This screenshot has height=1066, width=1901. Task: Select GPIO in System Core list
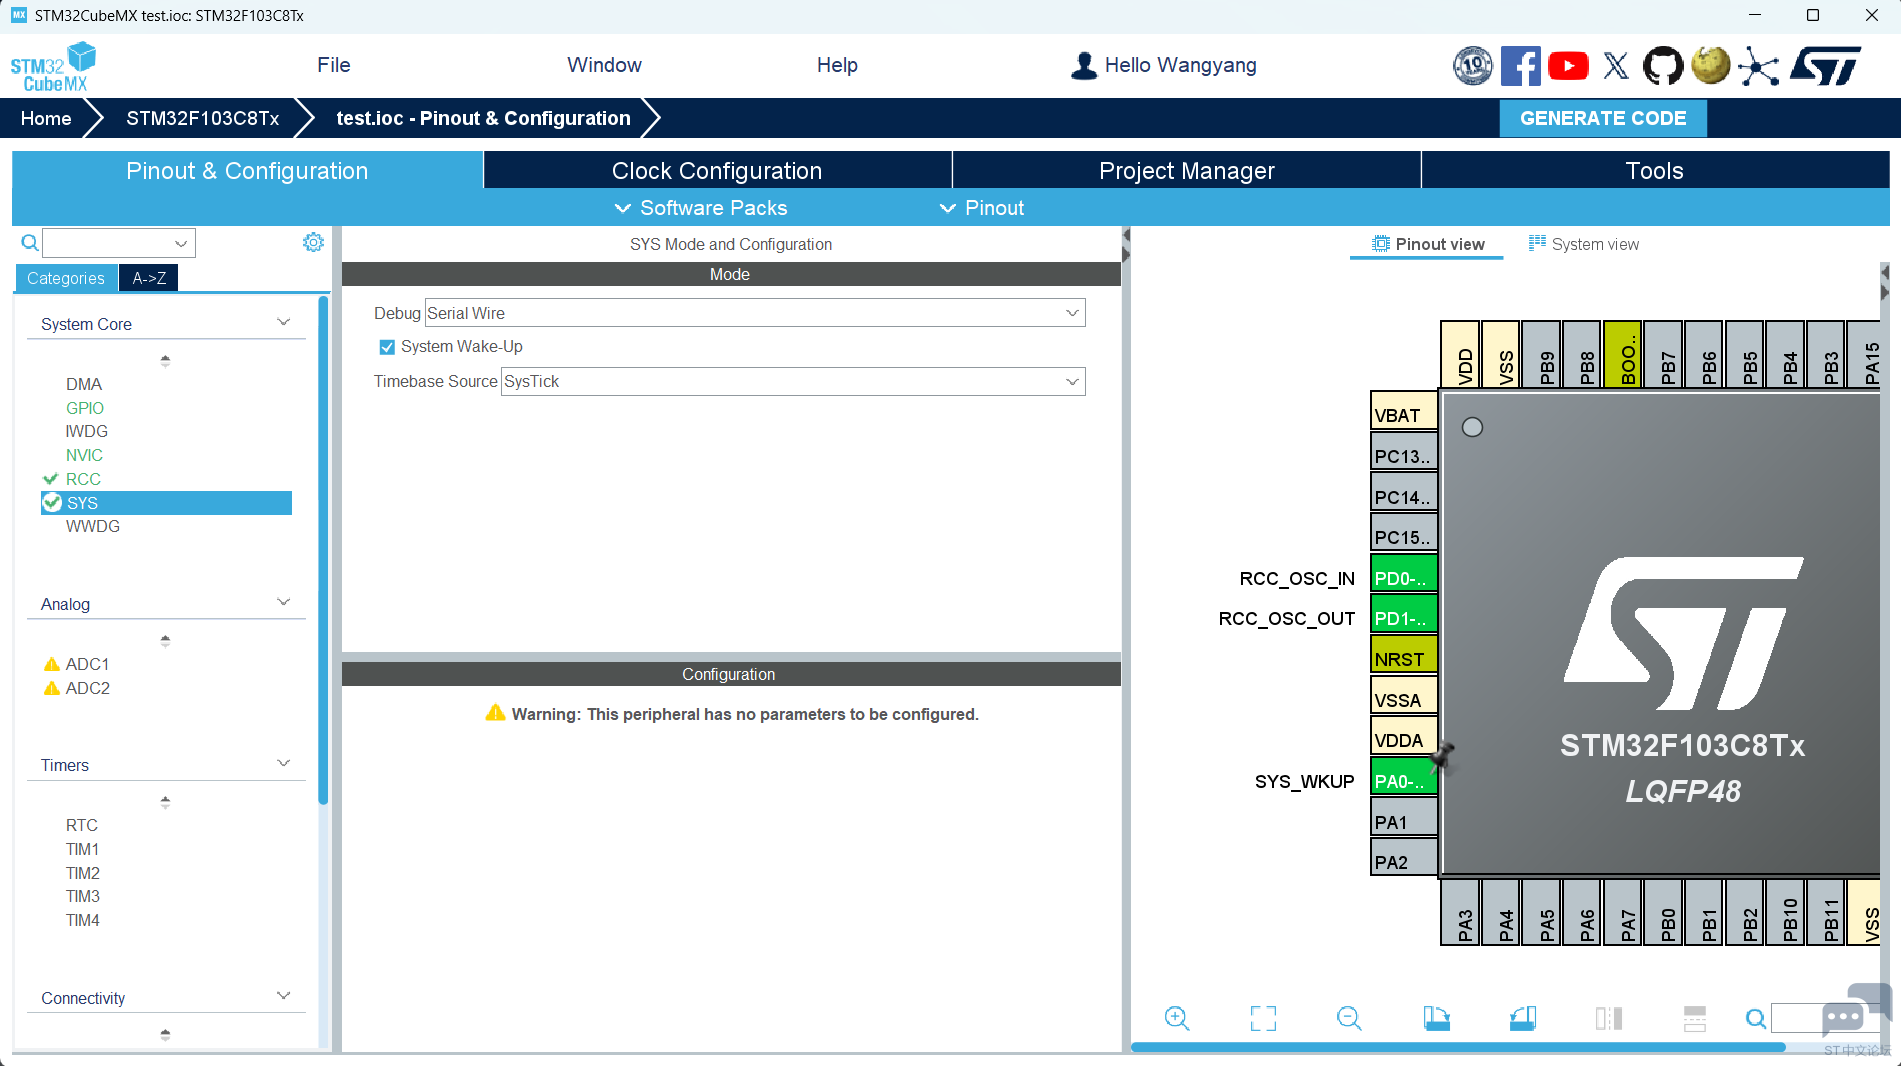[85, 408]
